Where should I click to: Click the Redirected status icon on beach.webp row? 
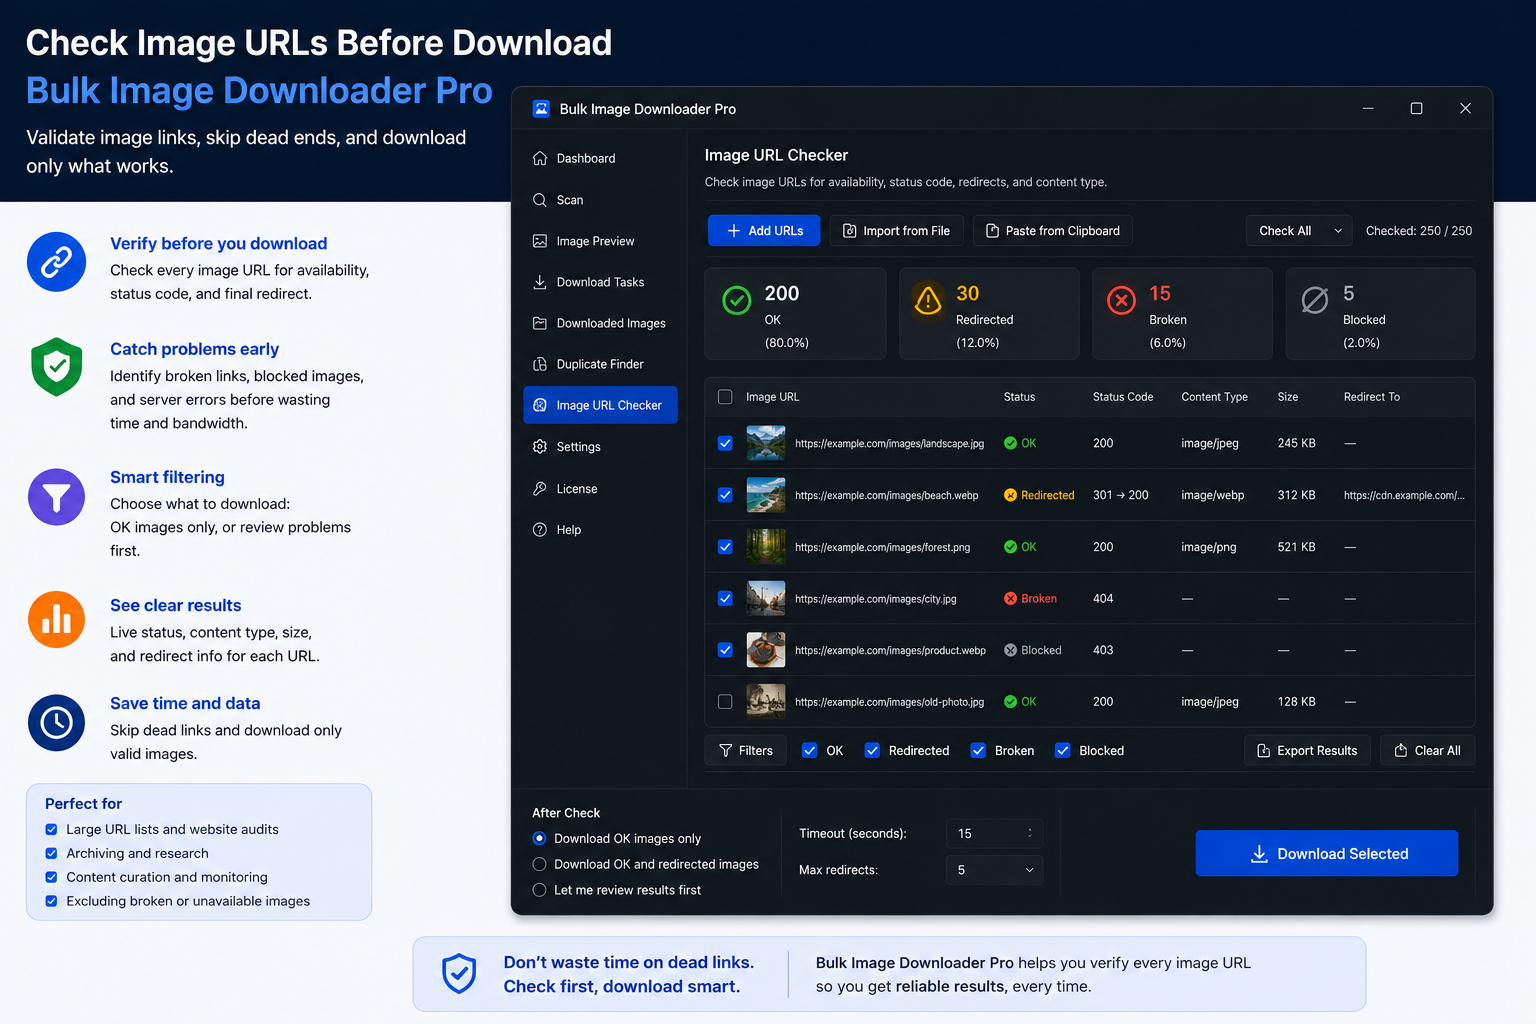(x=1011, y=495)
